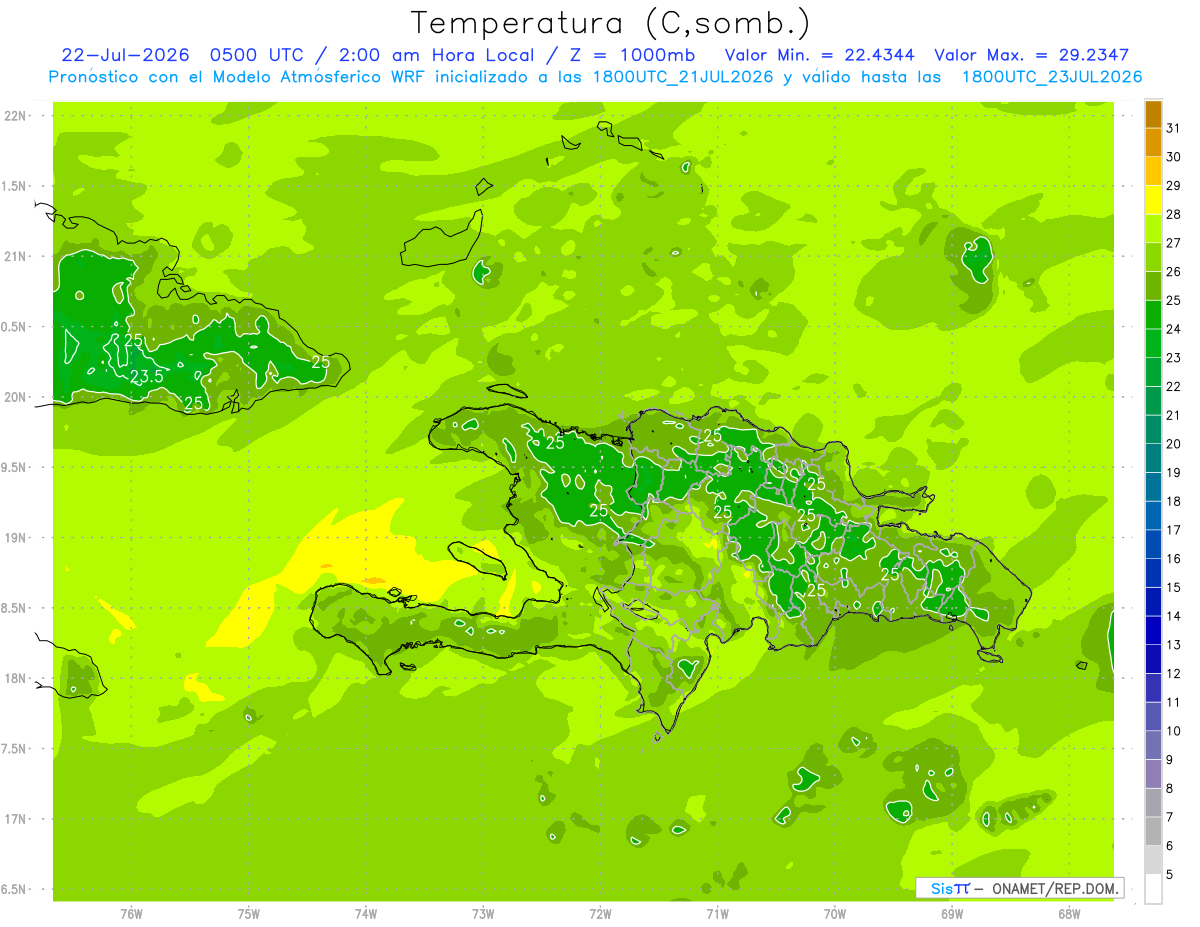
Task: Click the colorbar label "22"
Action: 1174,387
